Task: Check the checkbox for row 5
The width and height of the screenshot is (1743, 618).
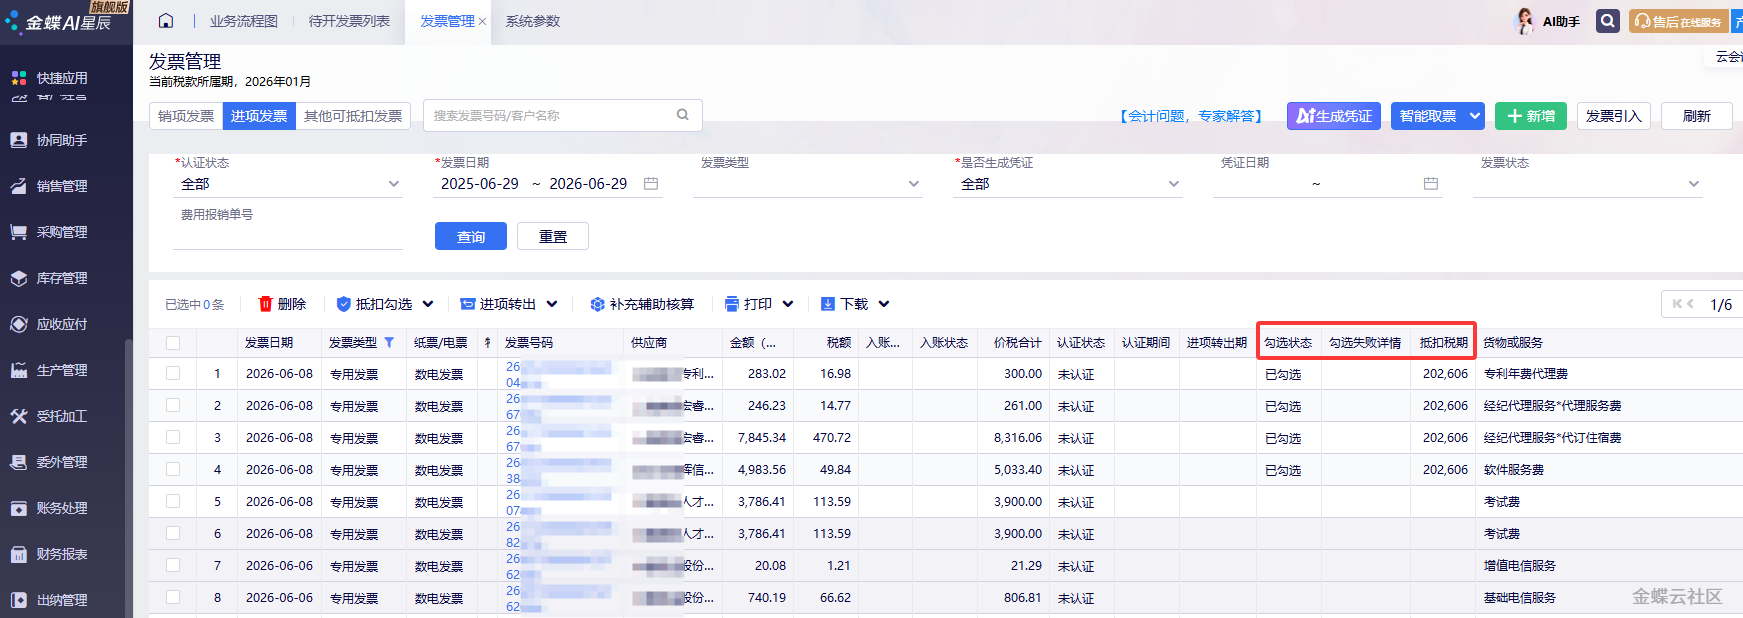Action: point(173,502)
